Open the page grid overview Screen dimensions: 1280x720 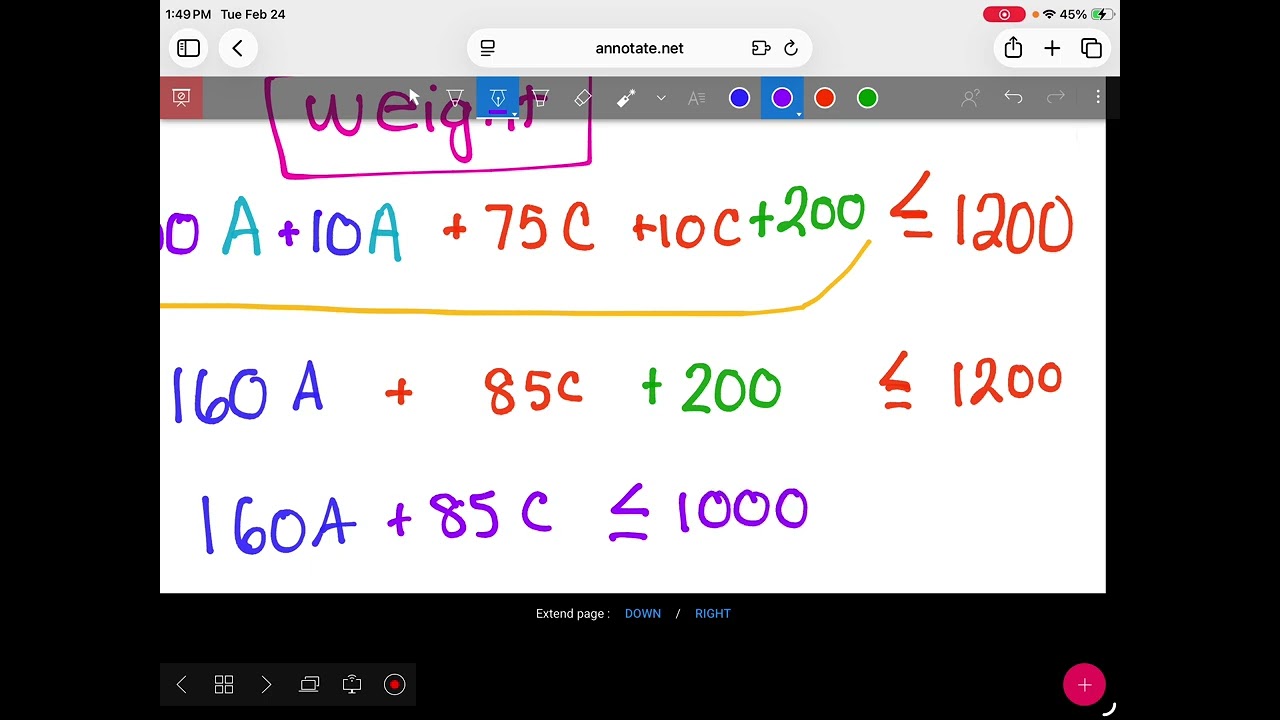(x=224, y=685)
